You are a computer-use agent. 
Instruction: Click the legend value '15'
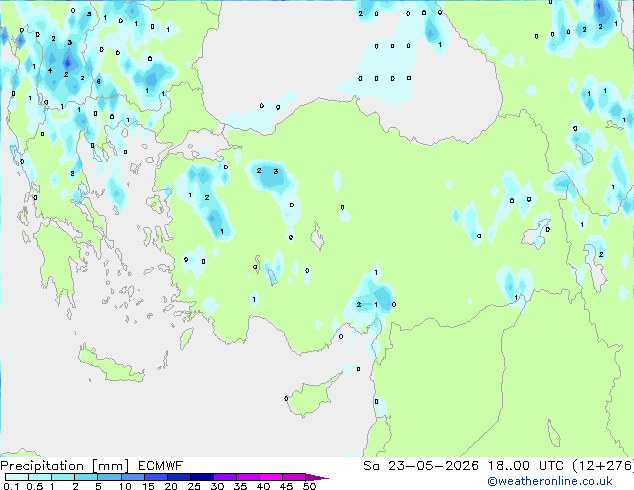(x=148, y=486)
